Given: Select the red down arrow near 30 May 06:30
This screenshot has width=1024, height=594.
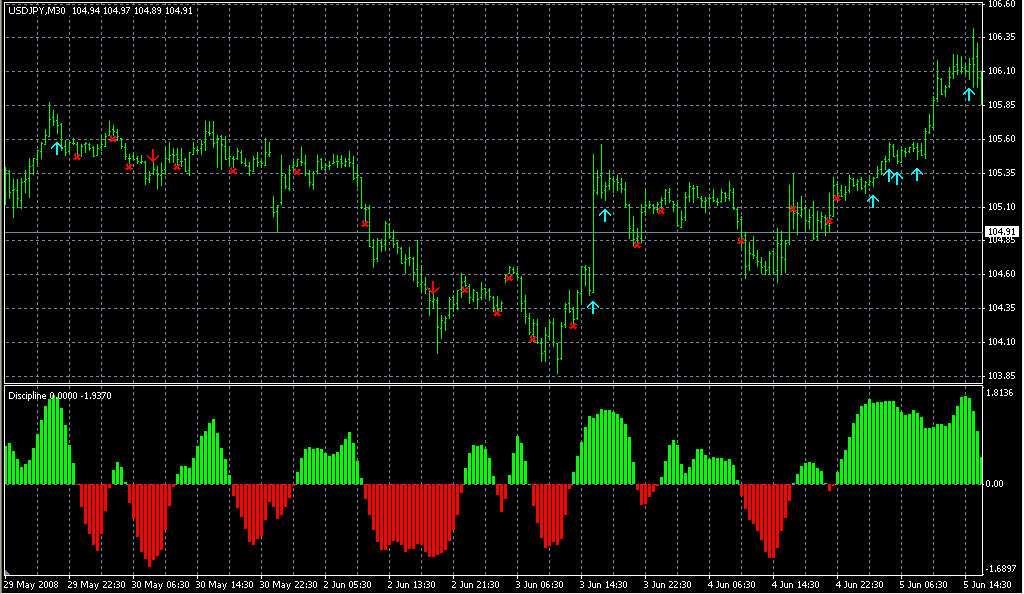Looking at the screenshot, I should point(153,156).
